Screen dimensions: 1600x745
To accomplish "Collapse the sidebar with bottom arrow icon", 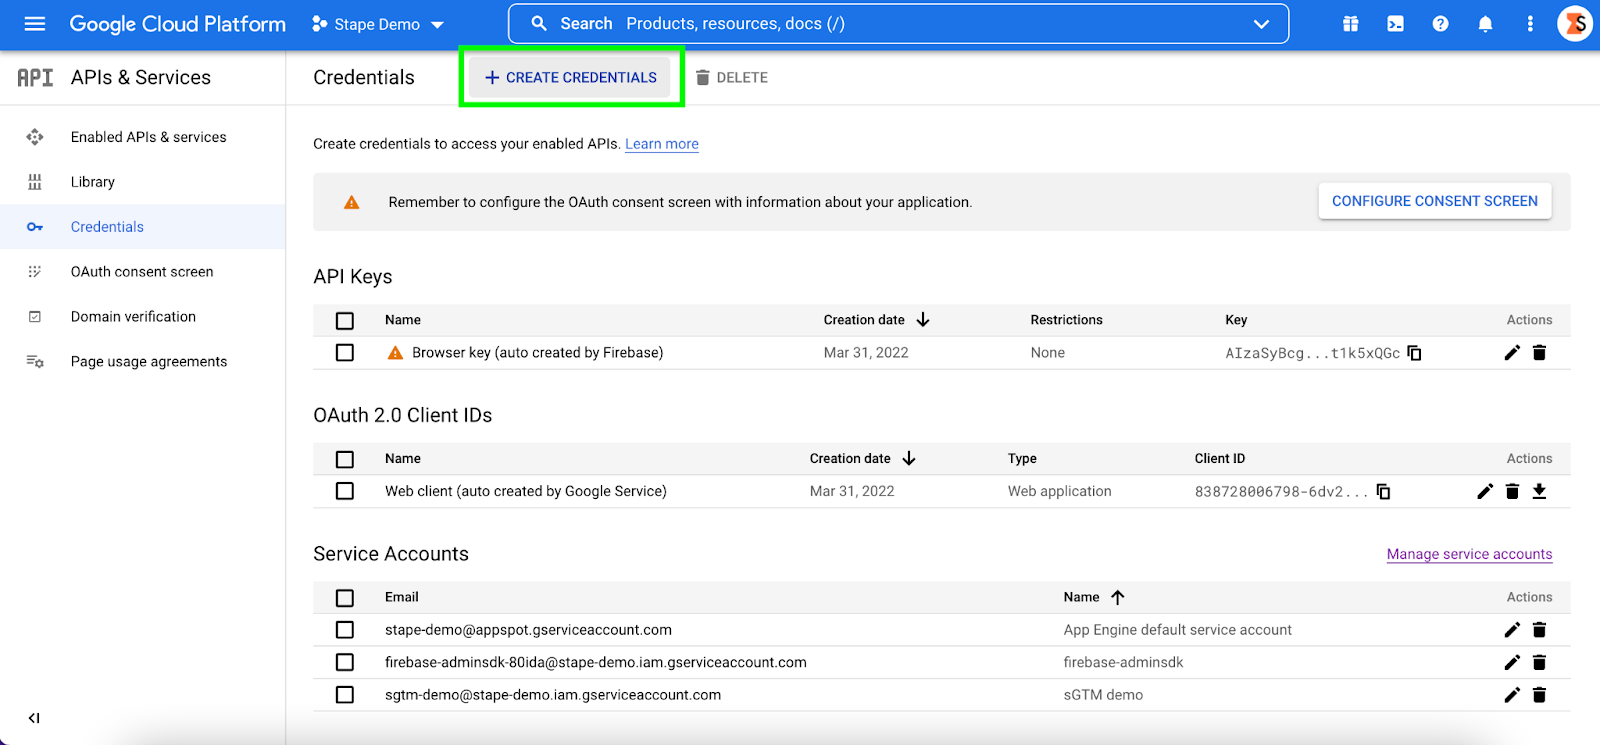I will [34, 718].
